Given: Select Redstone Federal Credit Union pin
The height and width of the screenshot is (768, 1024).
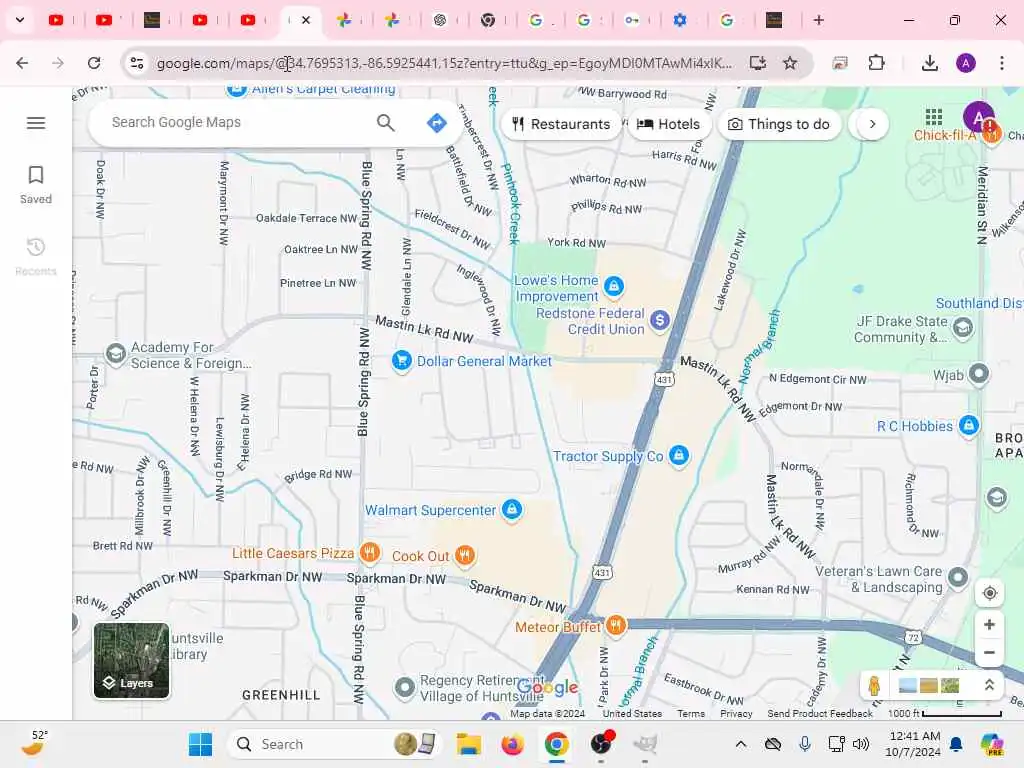Looking at the screenshot, I should (x=660, y=320).
